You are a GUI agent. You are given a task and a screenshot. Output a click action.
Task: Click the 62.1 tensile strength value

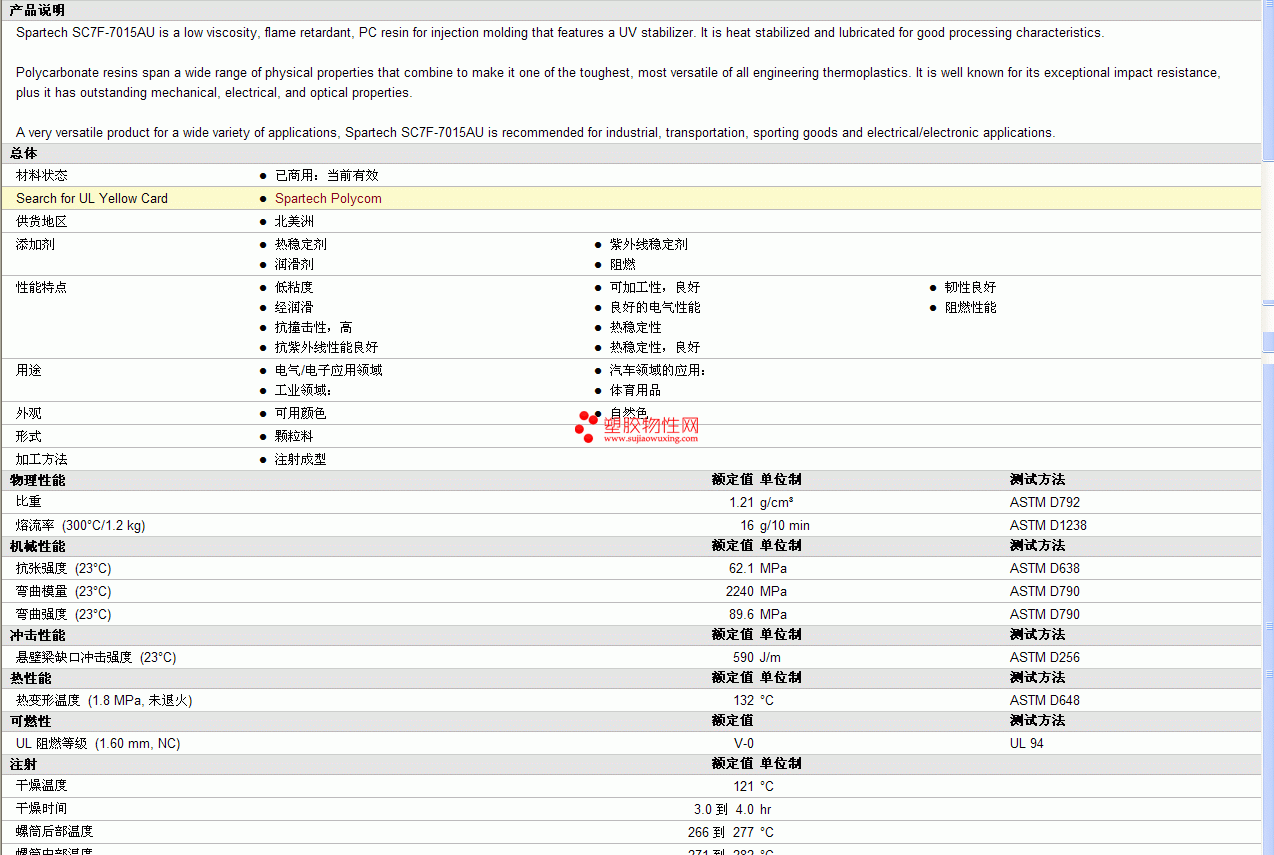coord(741,568)
